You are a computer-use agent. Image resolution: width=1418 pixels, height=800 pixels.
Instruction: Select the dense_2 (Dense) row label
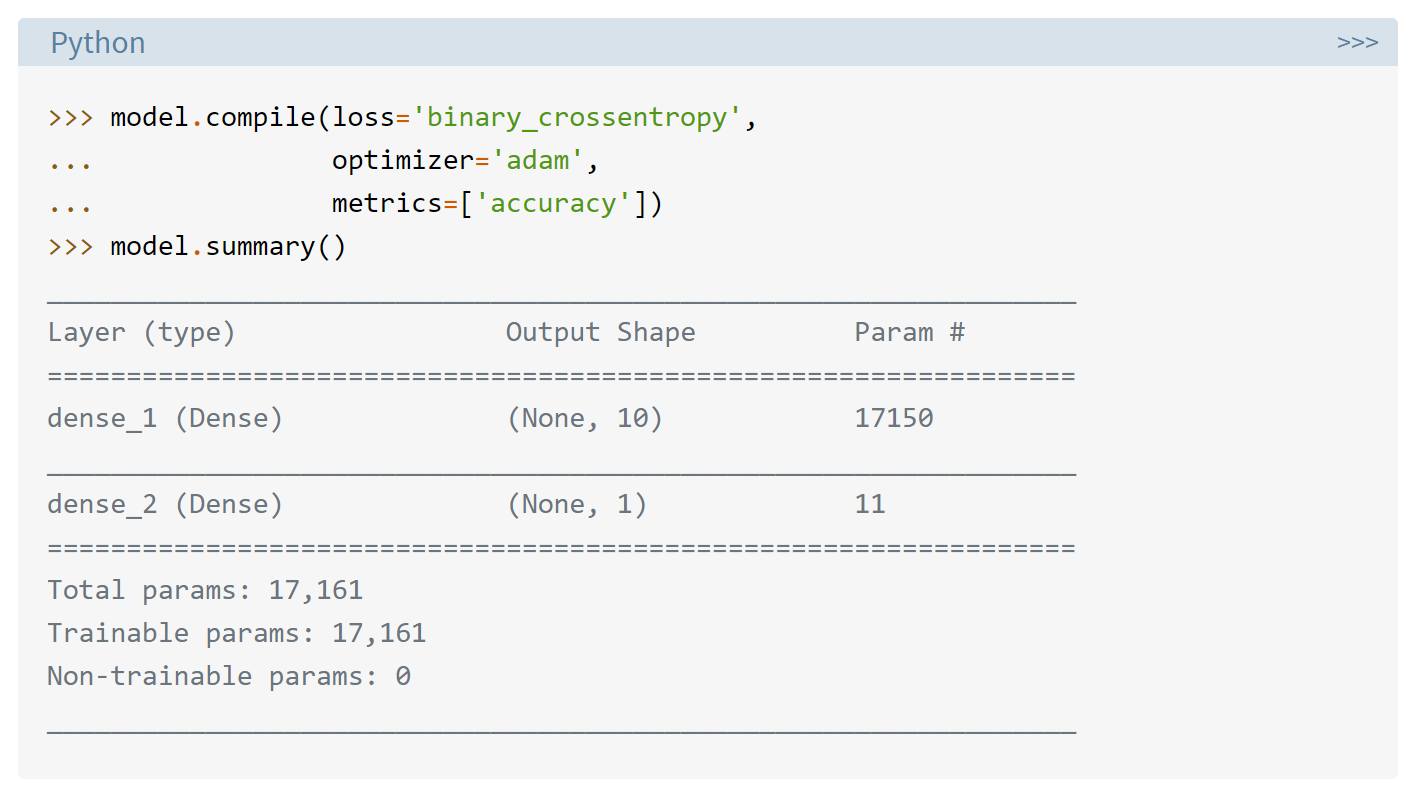pyautogui.click(x=165, y=505)
